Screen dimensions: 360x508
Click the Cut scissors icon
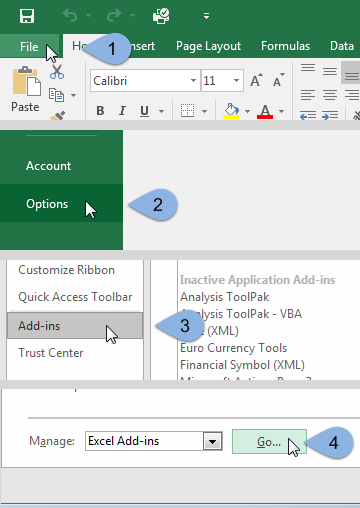pos(57,72)
